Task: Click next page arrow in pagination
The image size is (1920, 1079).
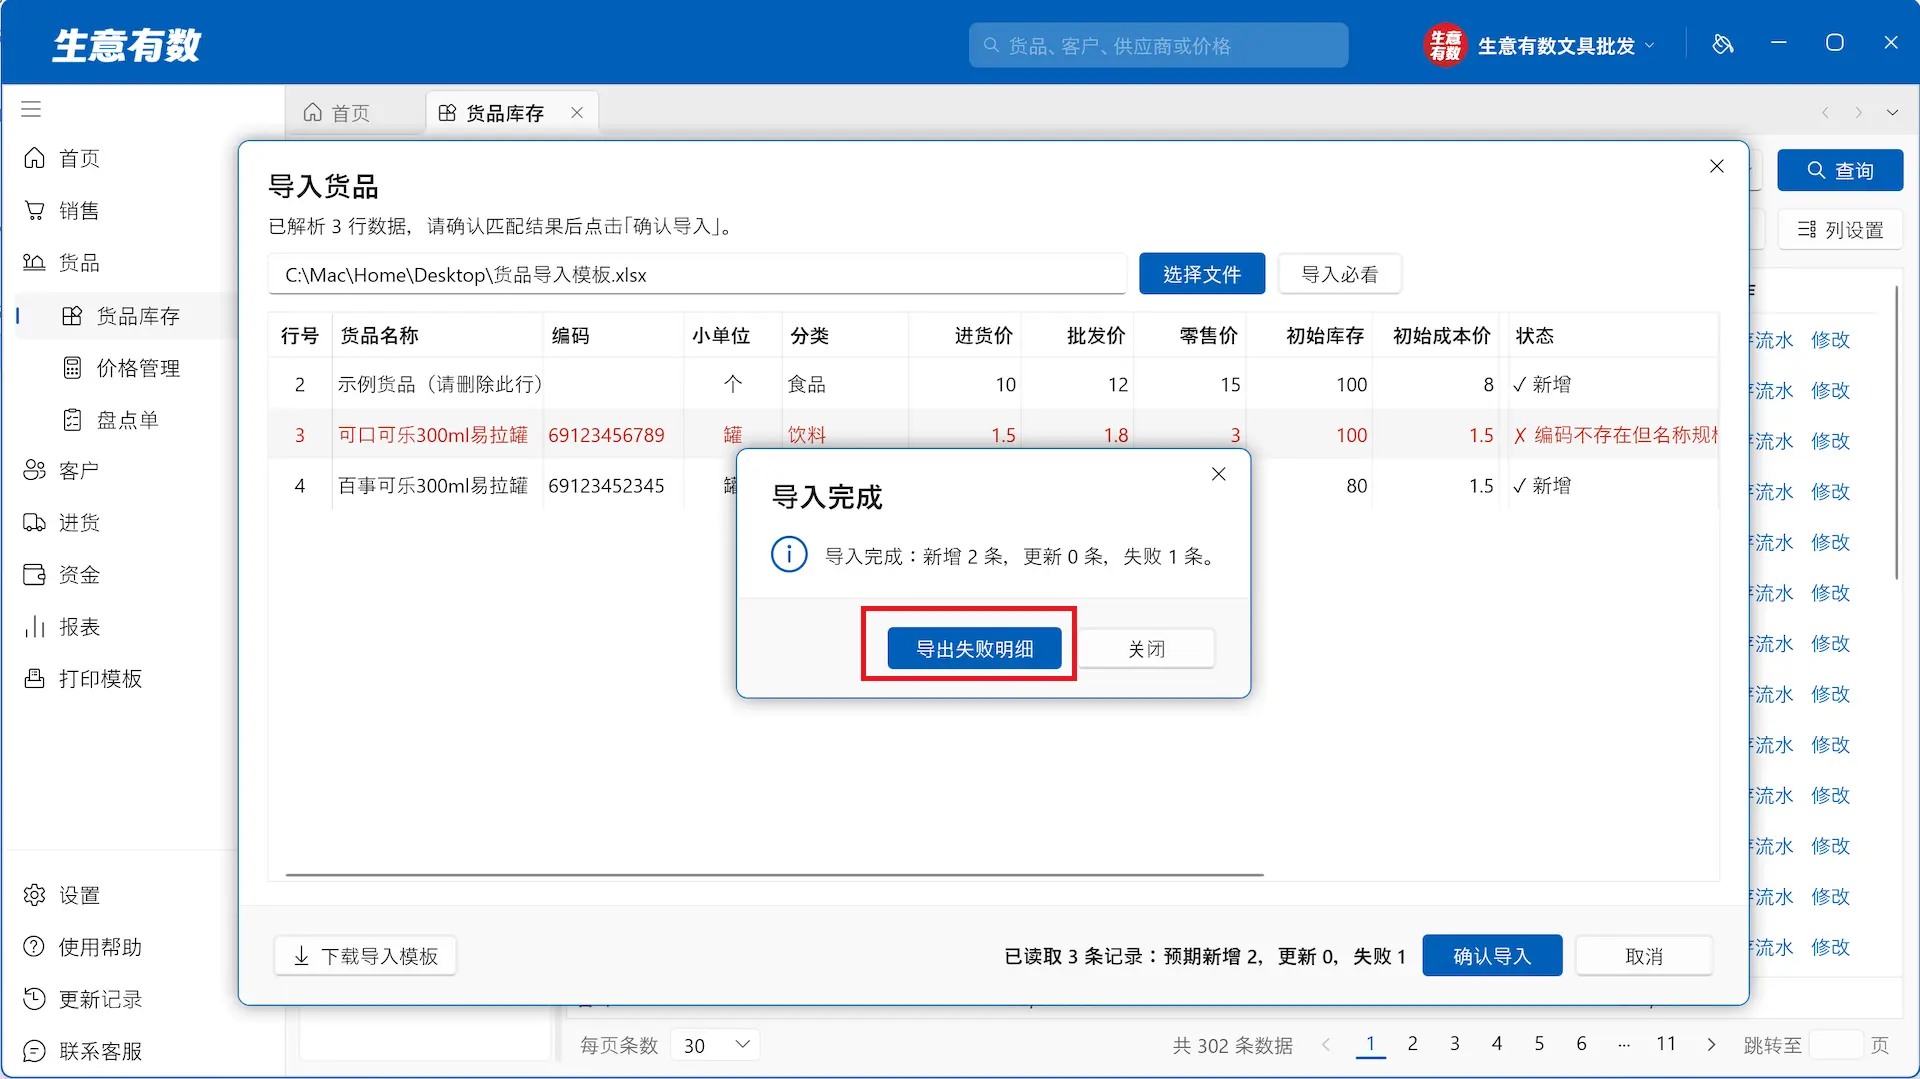Action: tap(1711, 1045)
